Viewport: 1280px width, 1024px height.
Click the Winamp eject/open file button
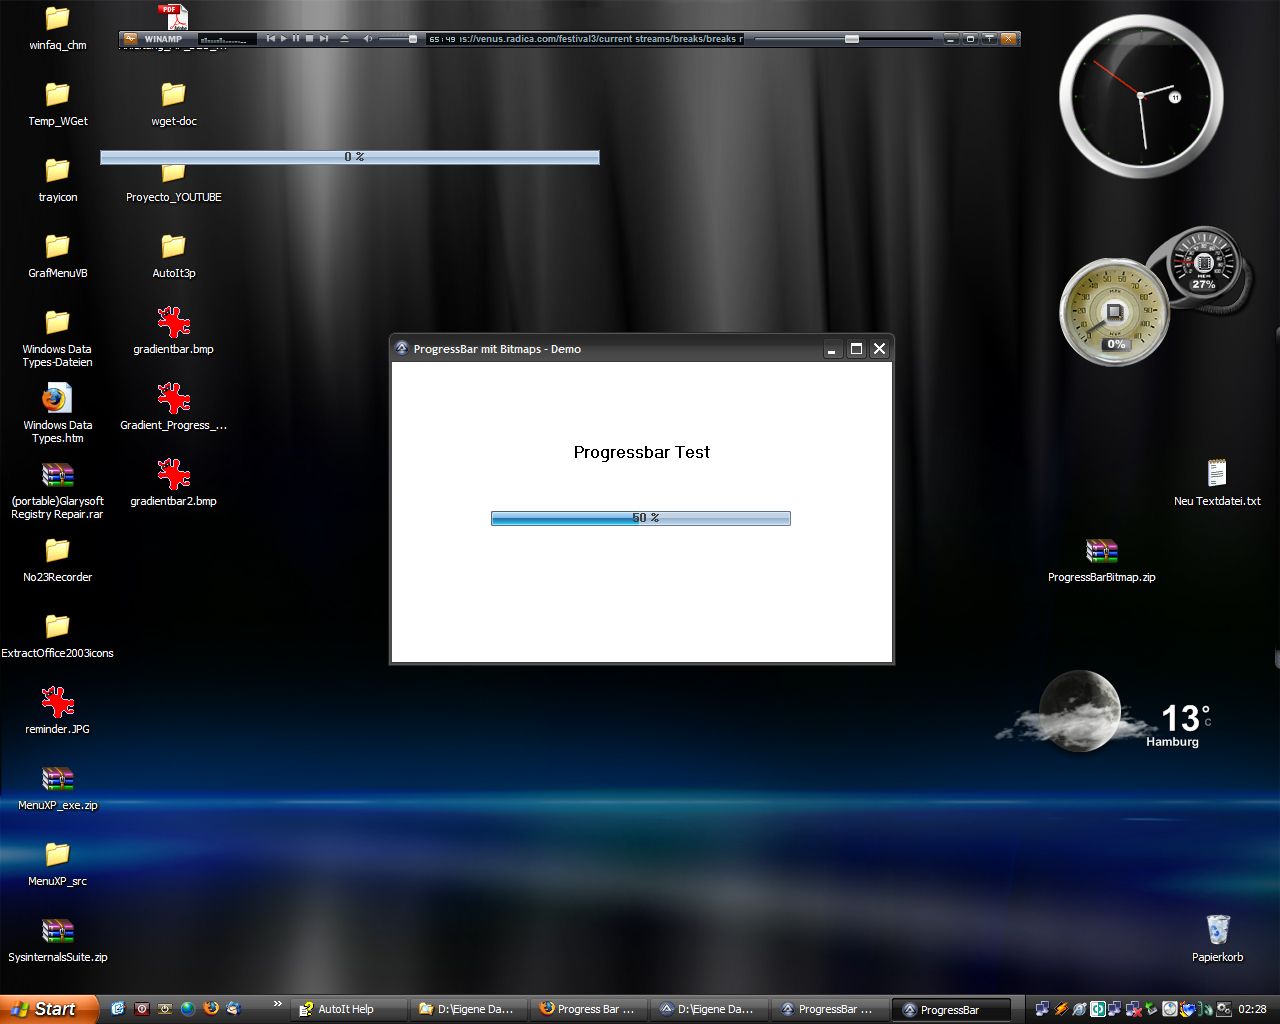pos(344,39)
